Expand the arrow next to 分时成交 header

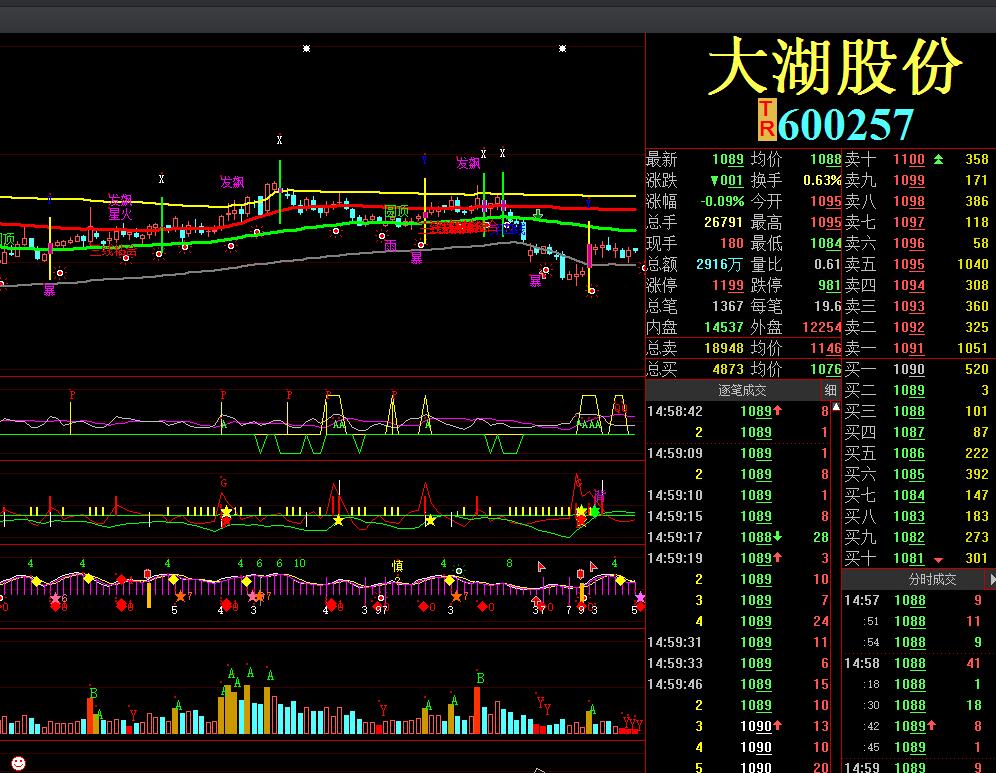click(992, 579)
